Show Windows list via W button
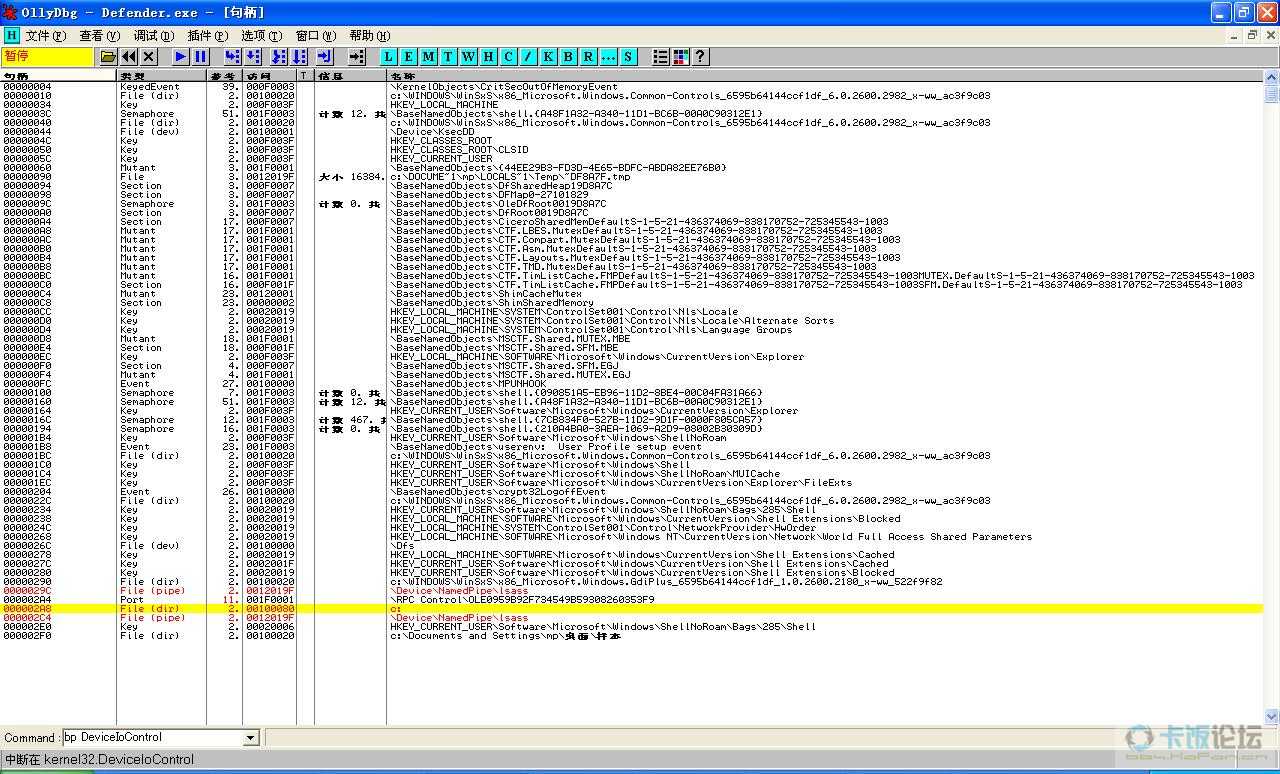The width and height of the screenshot is (1280, 774). pyautogui.click(x=468, y=57)
